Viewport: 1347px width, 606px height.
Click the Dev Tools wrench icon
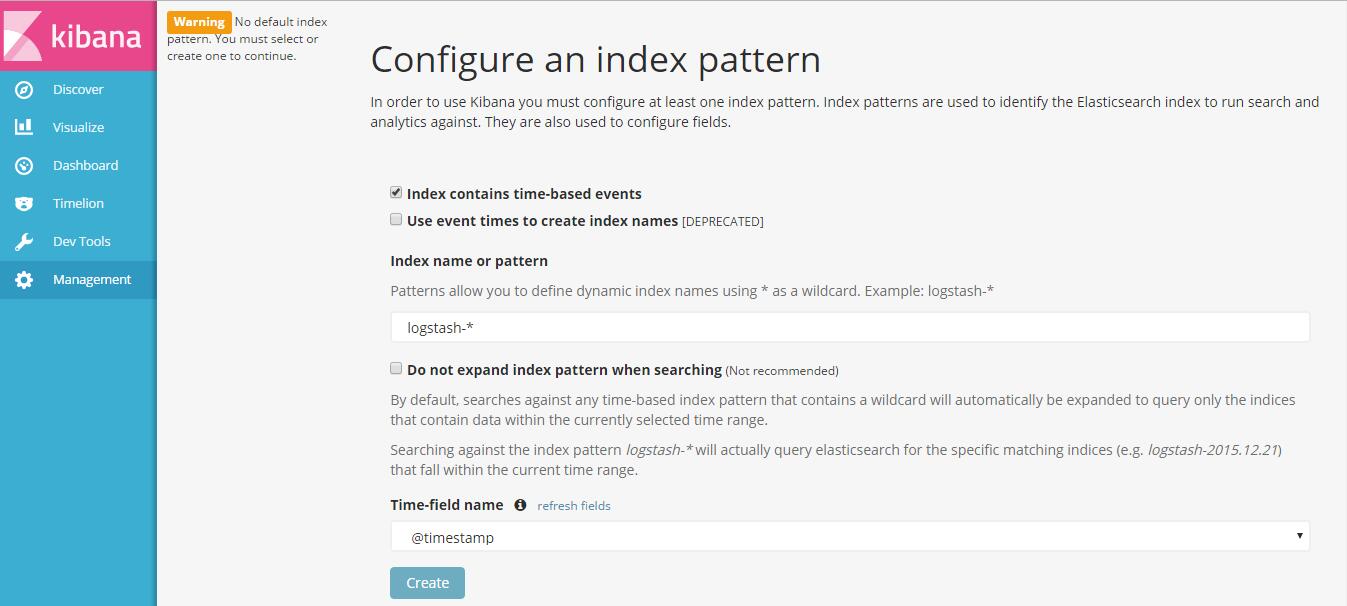tap(24, 242)
